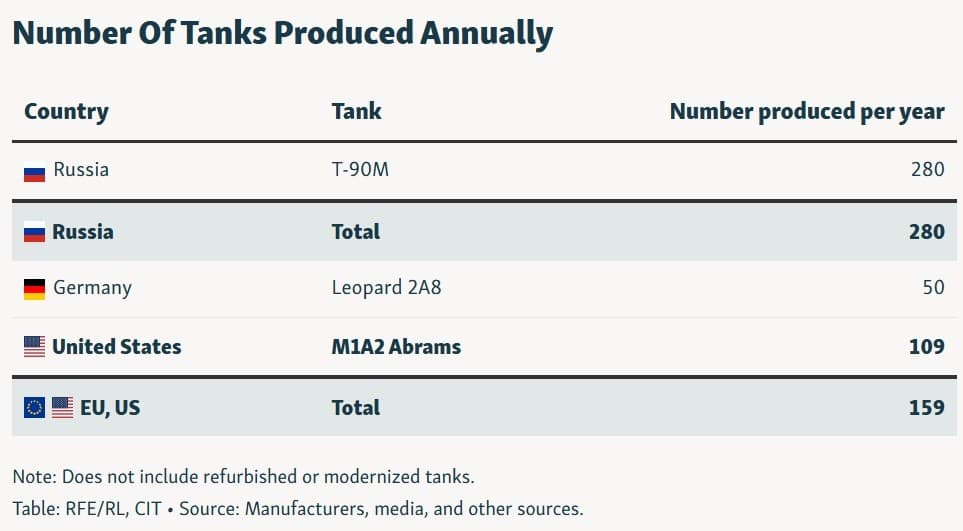The width and height of the screenshot is (963, 531).
Task: Click the value 159 in total row
Action: [927, 407]
